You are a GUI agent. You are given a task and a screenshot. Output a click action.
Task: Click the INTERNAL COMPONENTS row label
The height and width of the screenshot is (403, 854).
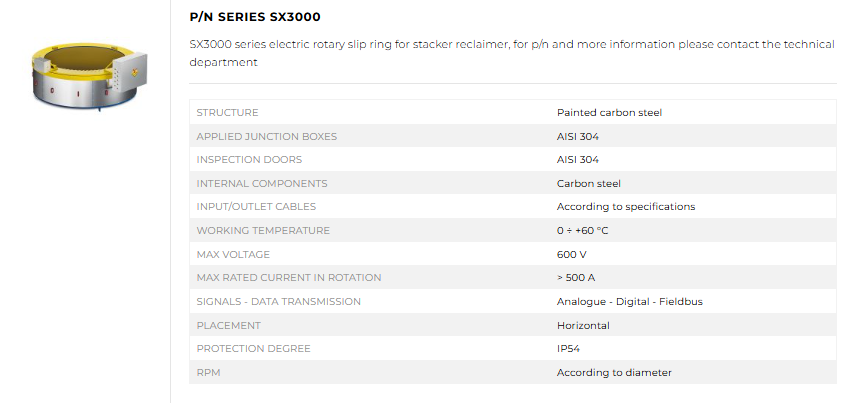pyautogui.click(x=261, y=184)
